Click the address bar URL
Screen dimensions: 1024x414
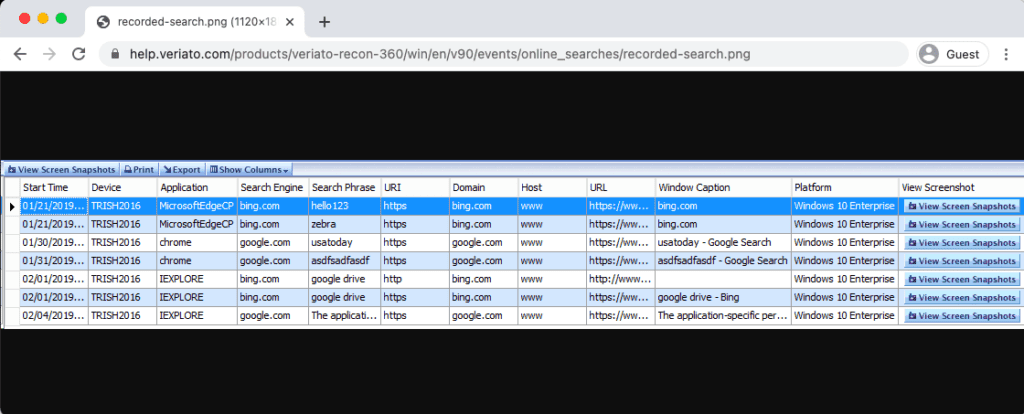pos(440,54)
